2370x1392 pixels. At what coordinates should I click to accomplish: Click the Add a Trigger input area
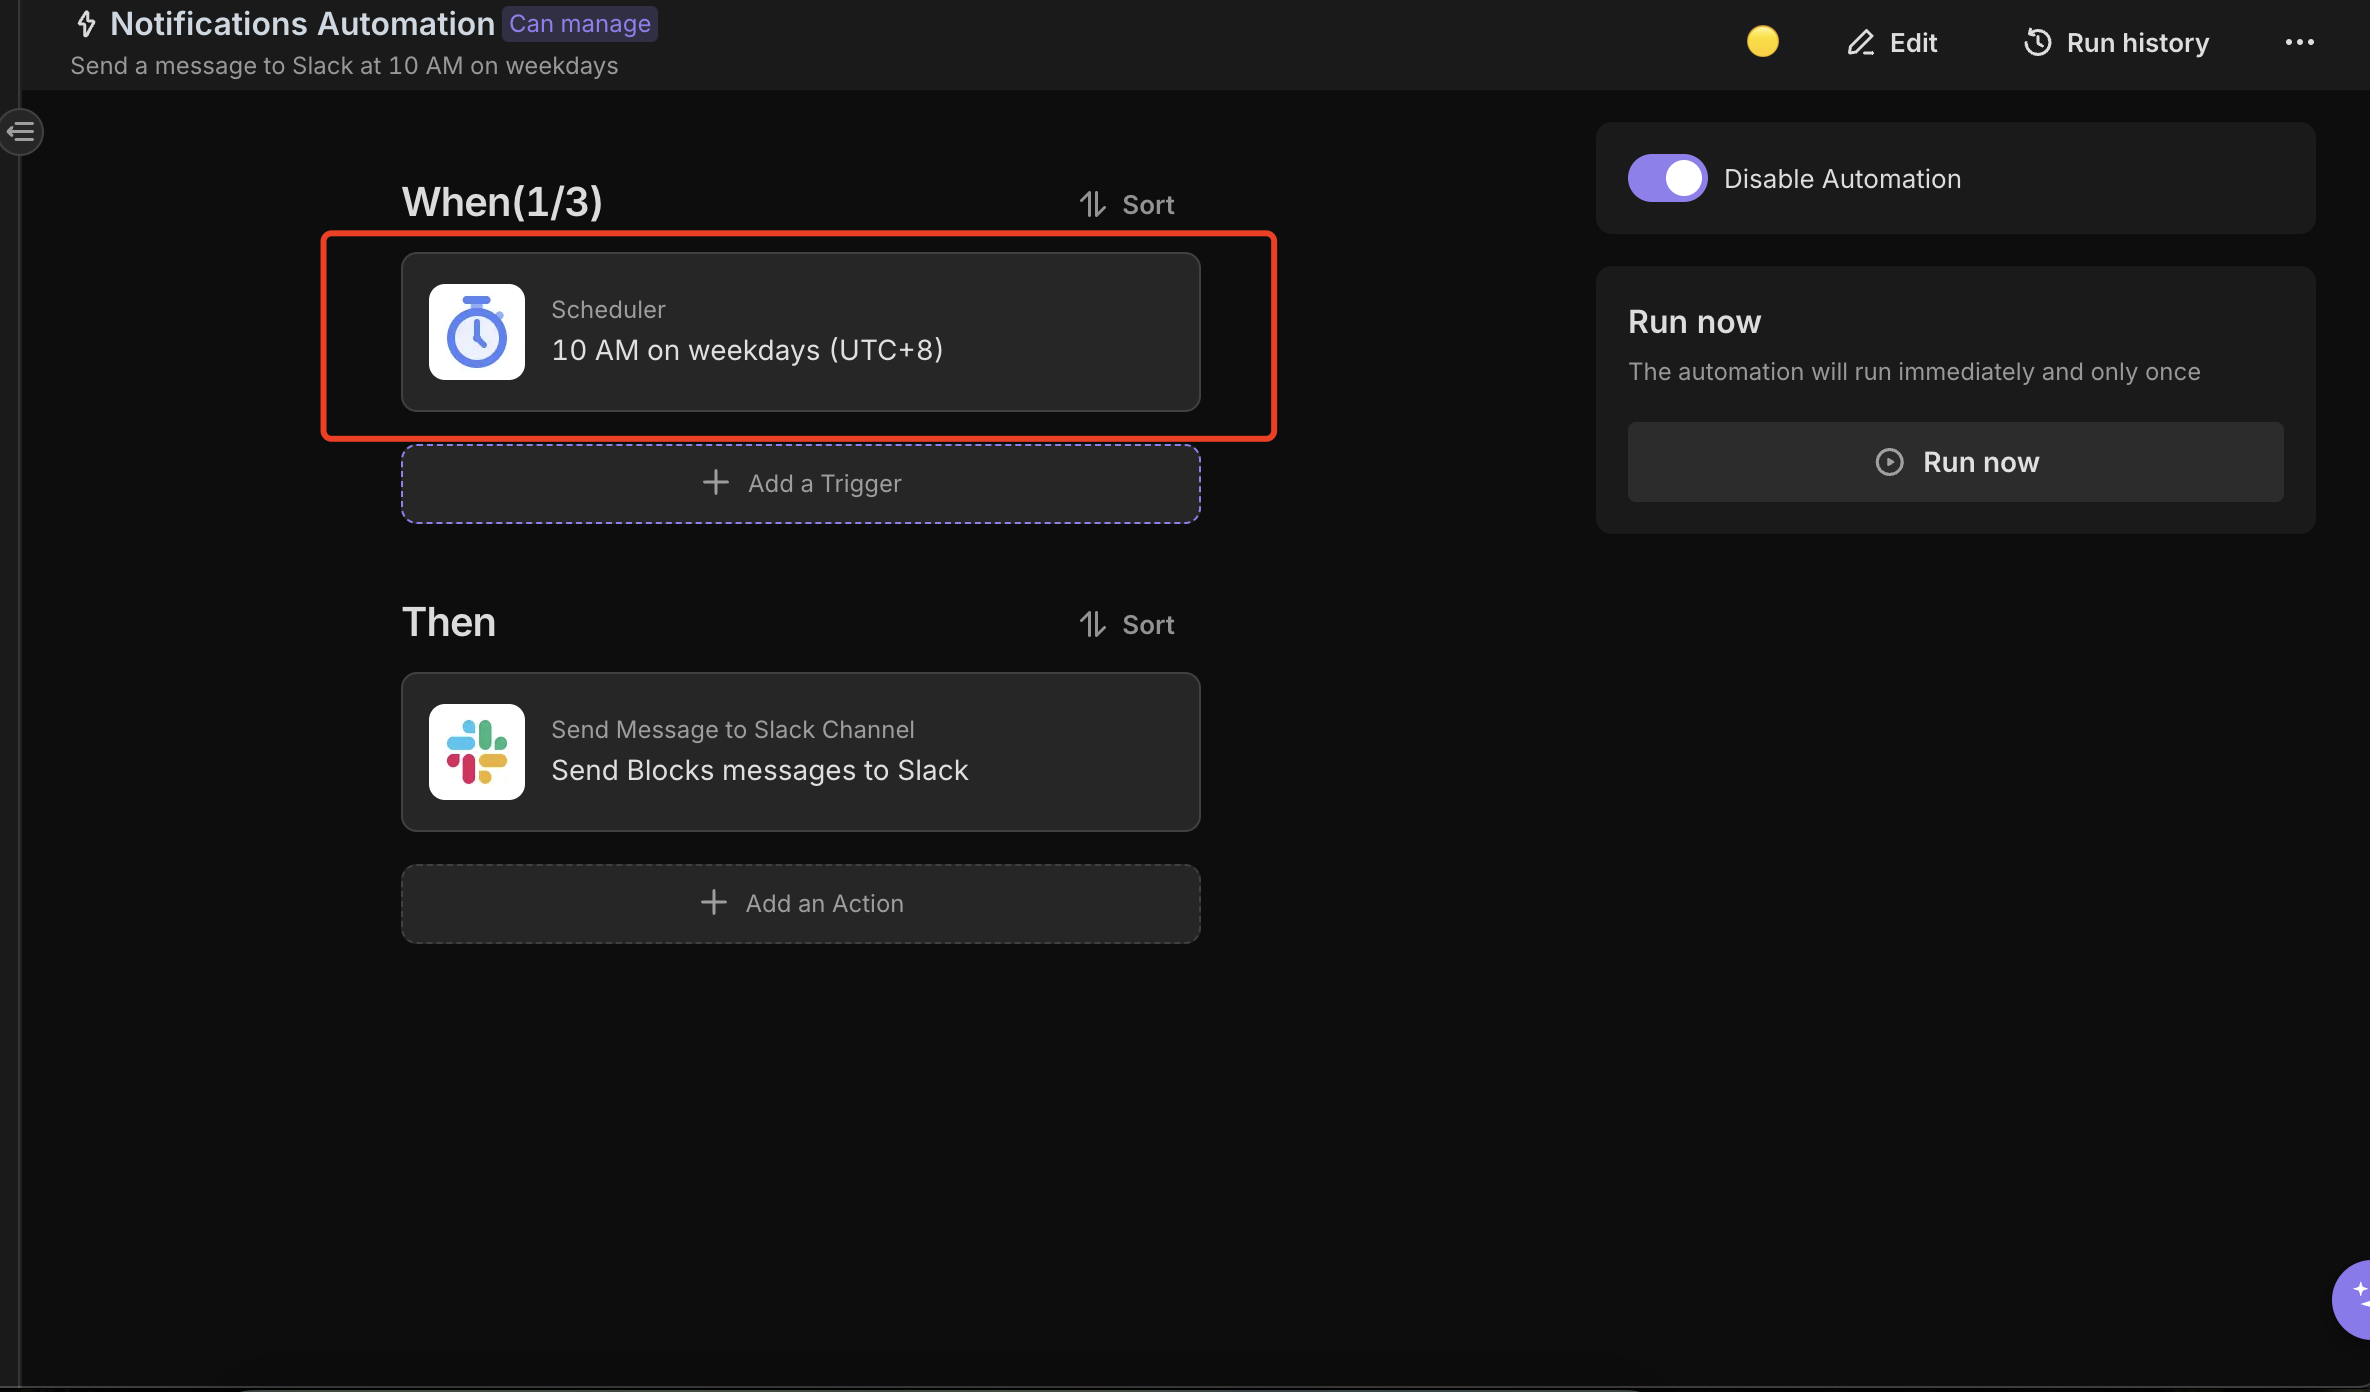tap(800, 482)
